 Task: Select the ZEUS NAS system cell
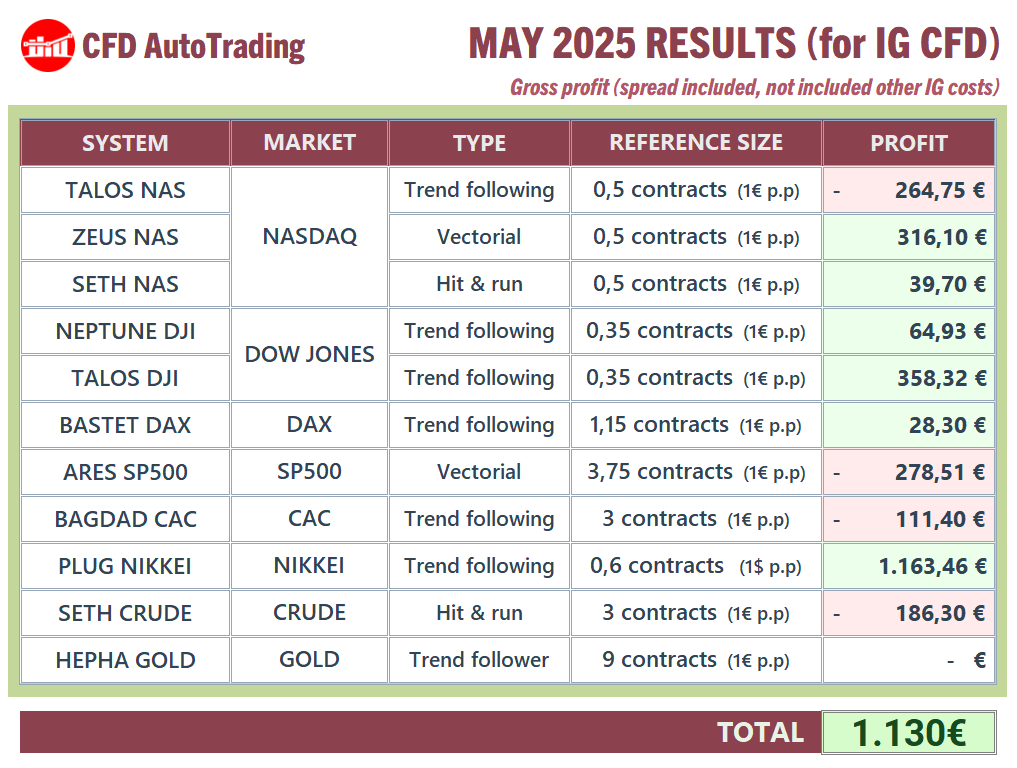[x=125, y=237]
